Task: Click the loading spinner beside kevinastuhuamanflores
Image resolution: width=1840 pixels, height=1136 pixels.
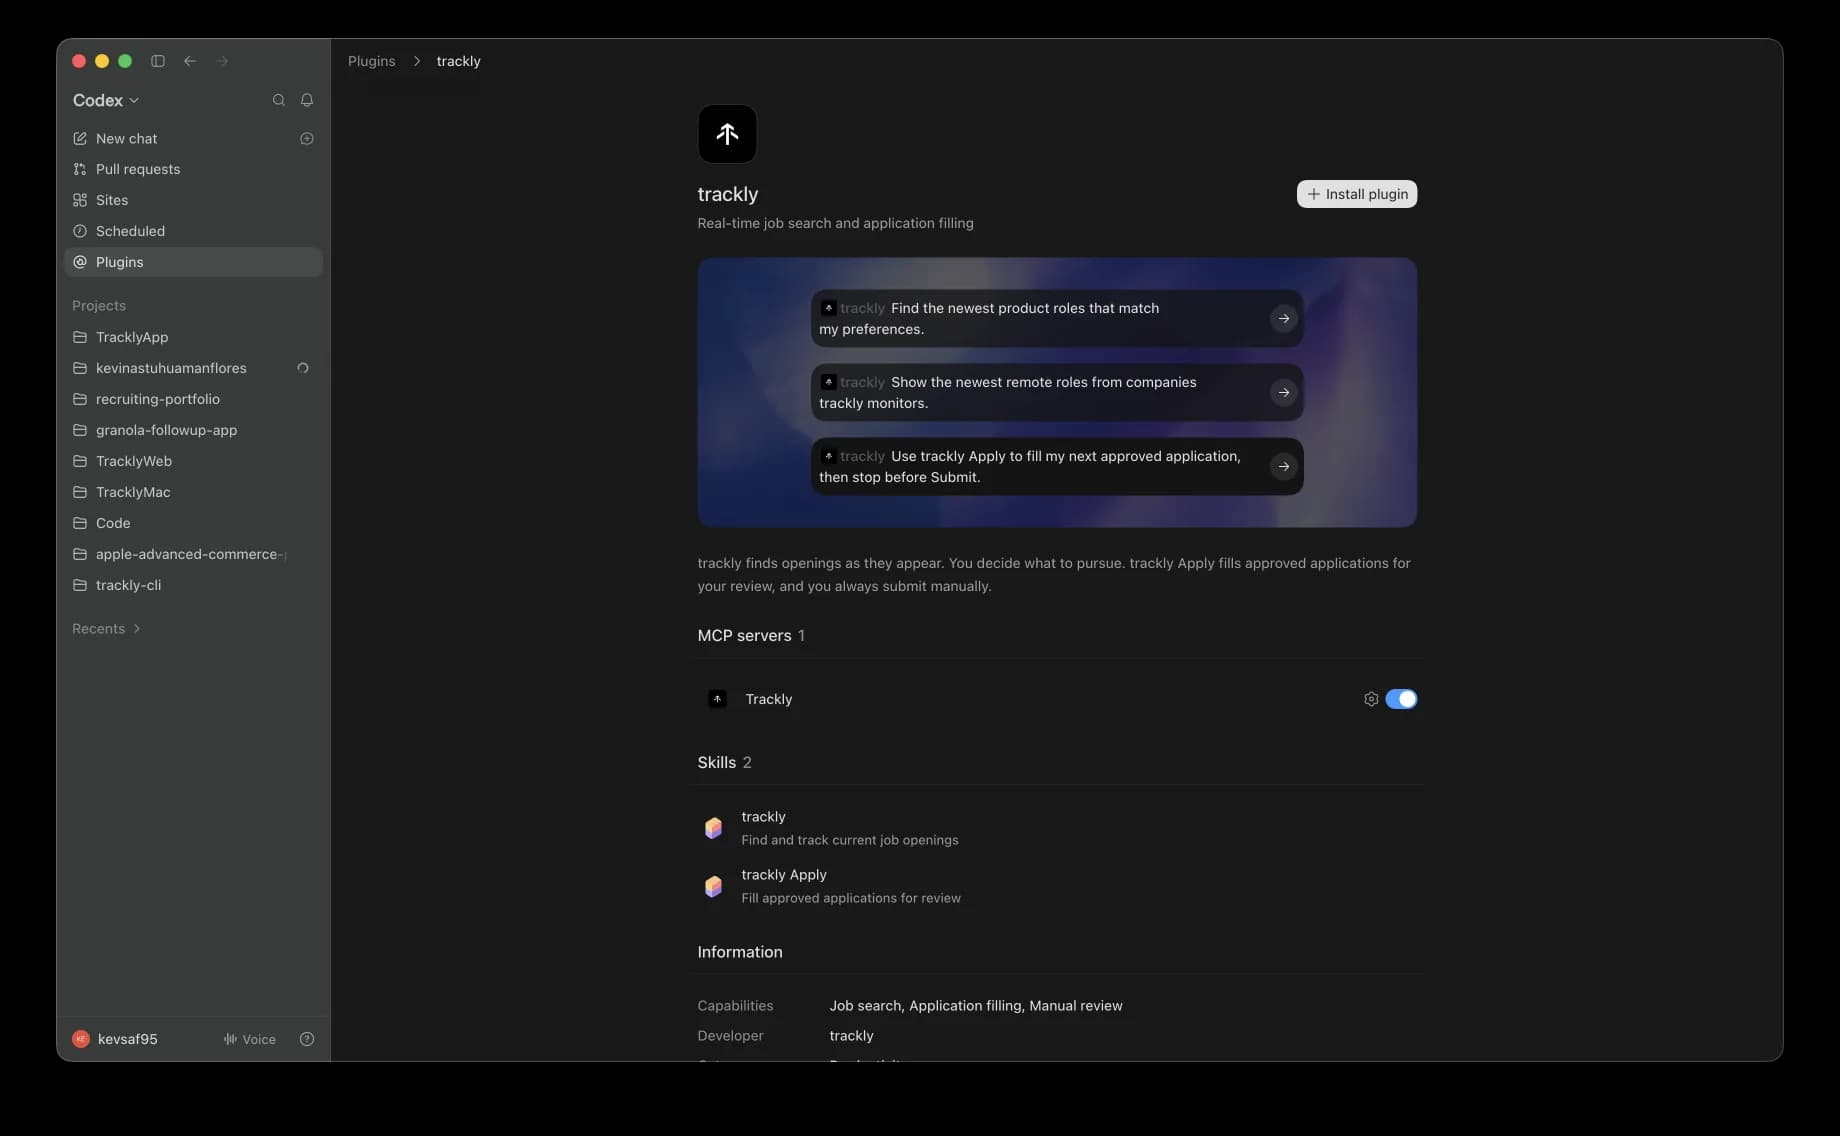Action: [x=303, y=368]
